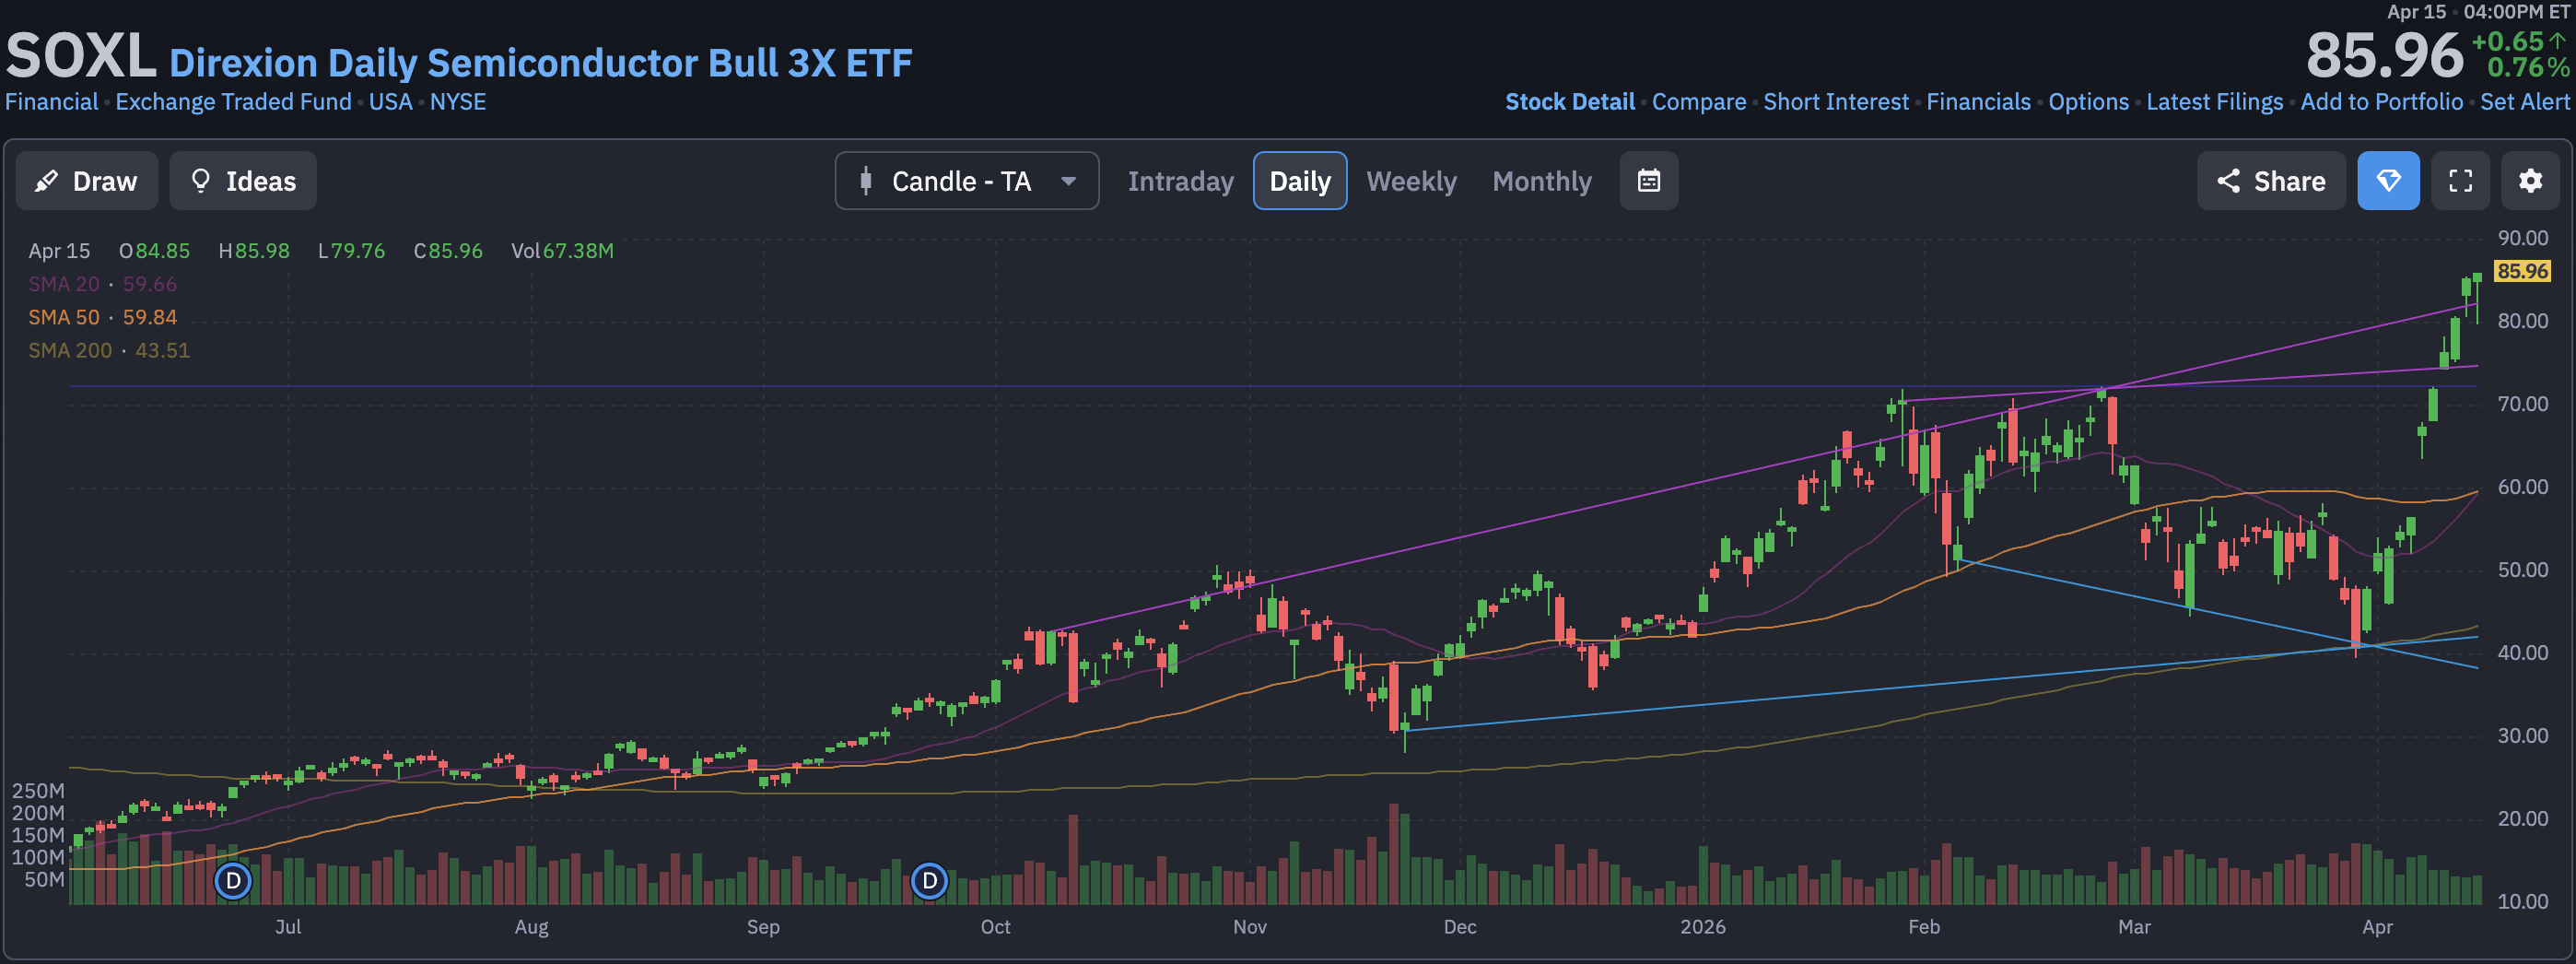Image resolution: width=2576 pixels, height=964 pixels.
Task: Click the low price L 79.76 value
Action: click(x=351, y=251)
